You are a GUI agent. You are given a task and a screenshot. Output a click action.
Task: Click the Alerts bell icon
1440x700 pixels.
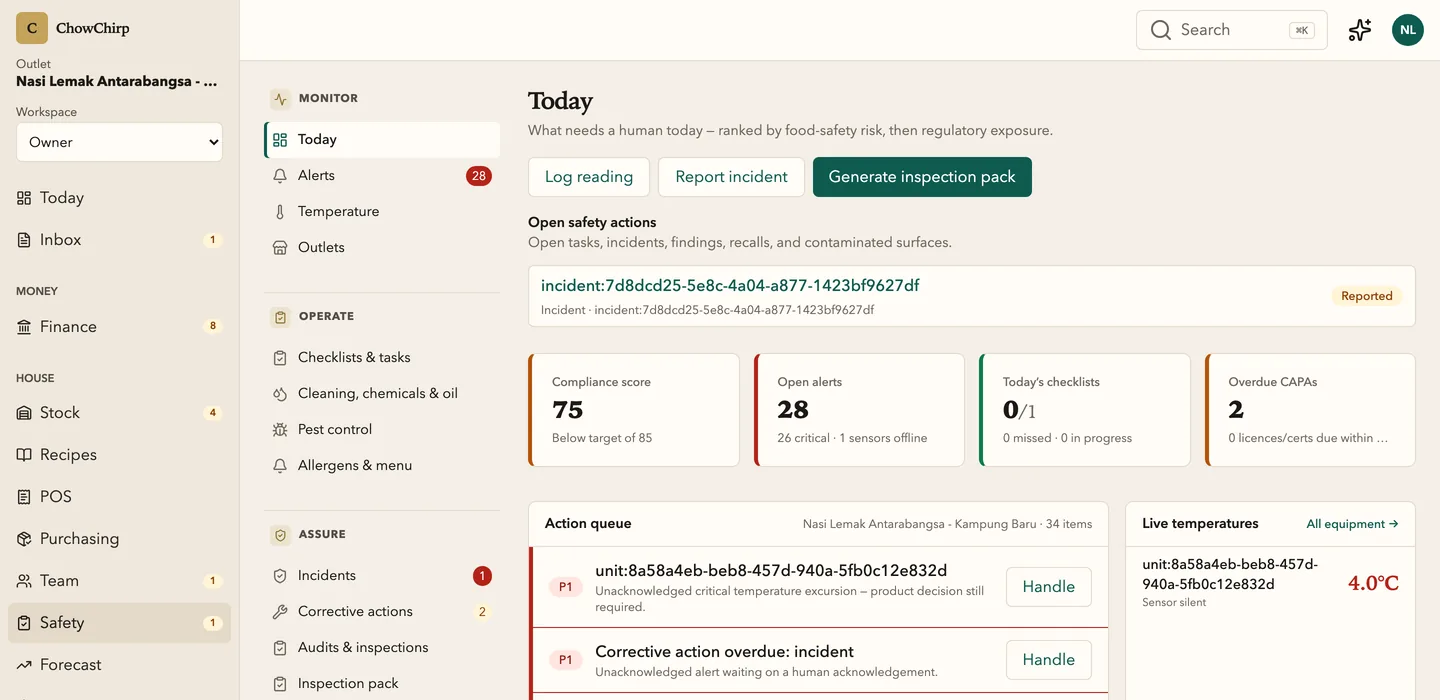[x=280, y=176]
